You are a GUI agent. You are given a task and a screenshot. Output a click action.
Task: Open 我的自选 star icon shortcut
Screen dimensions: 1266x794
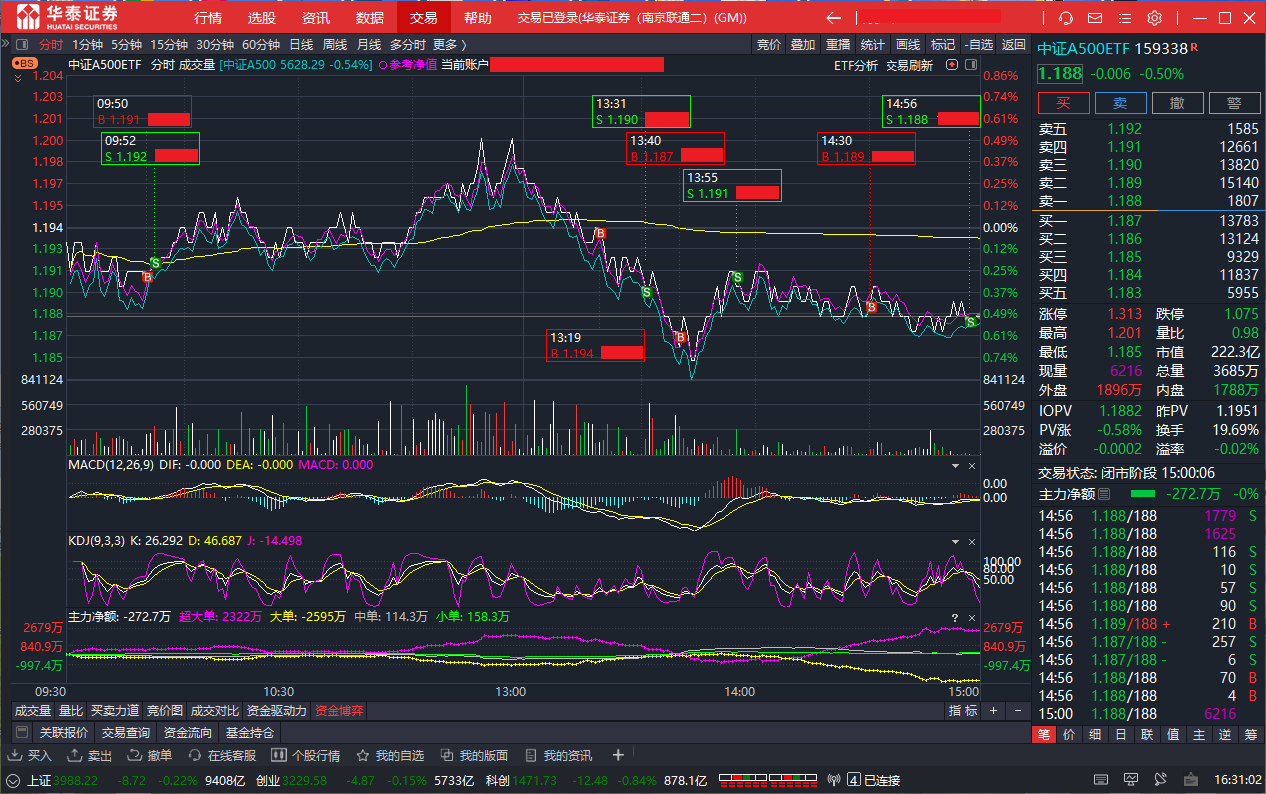coord(364,755)
